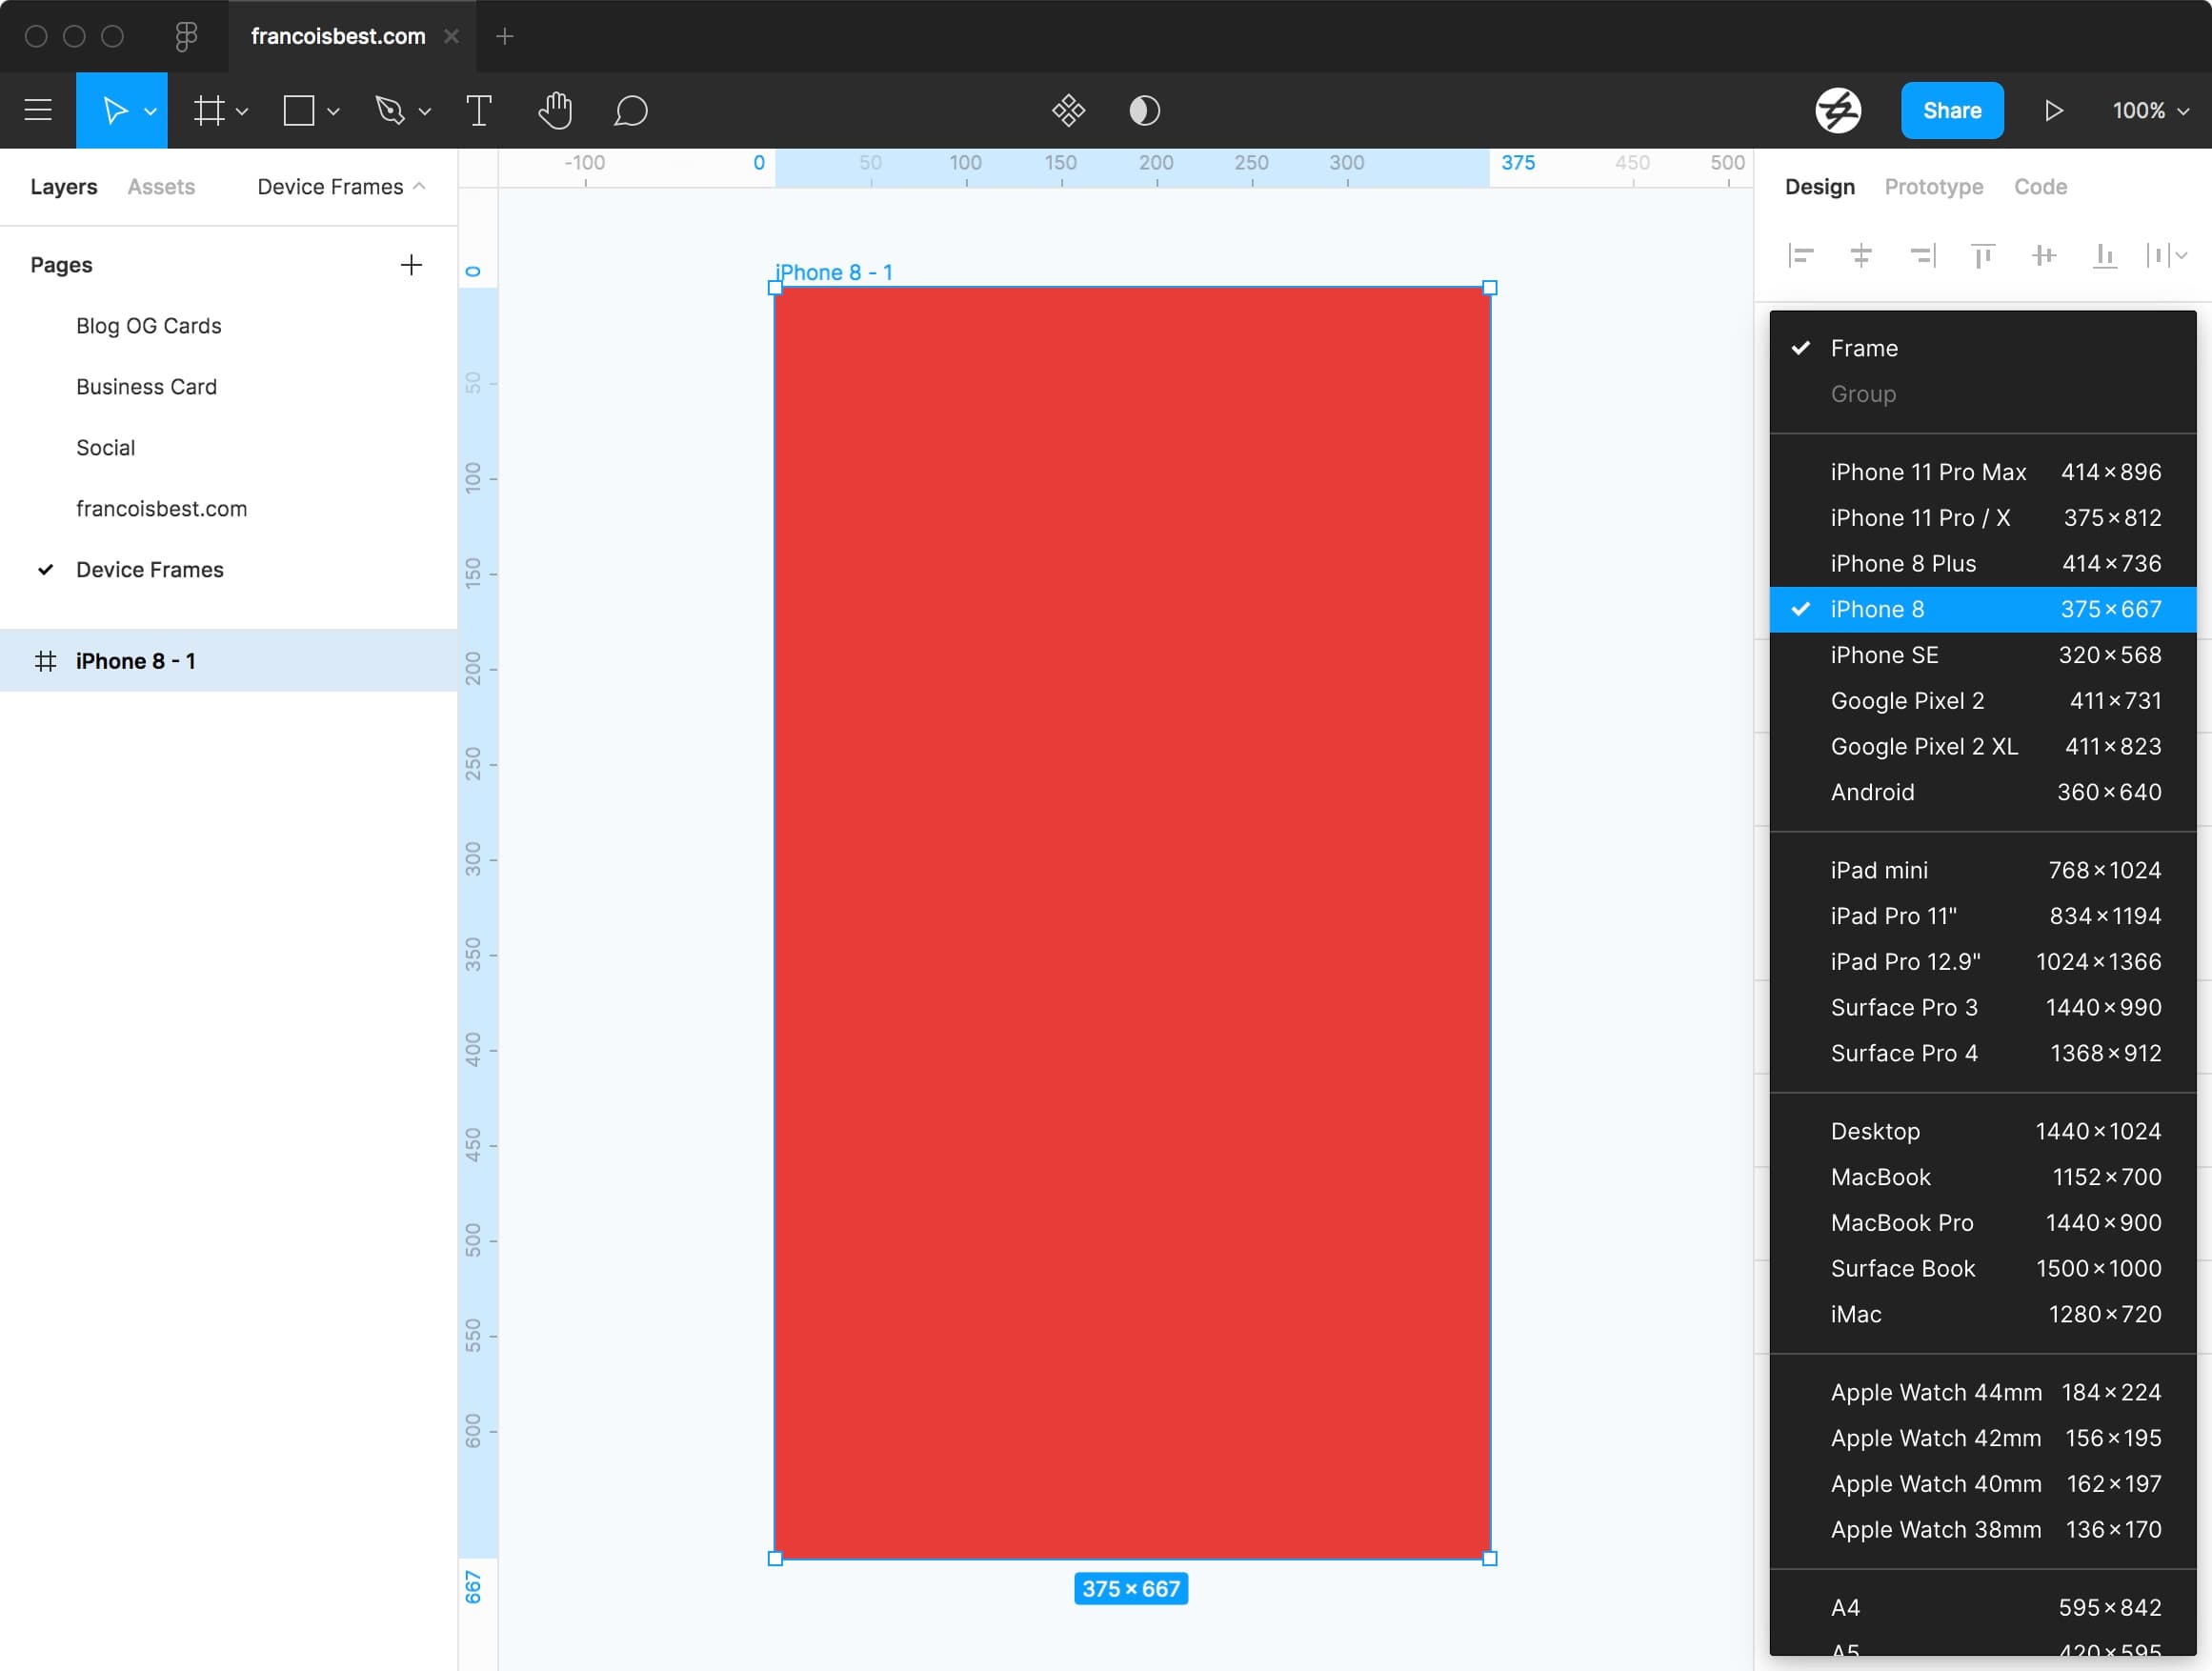This screenshot has width=2212, height=1671.
Task: Select the Frame tool
Action: pos(209,110)
